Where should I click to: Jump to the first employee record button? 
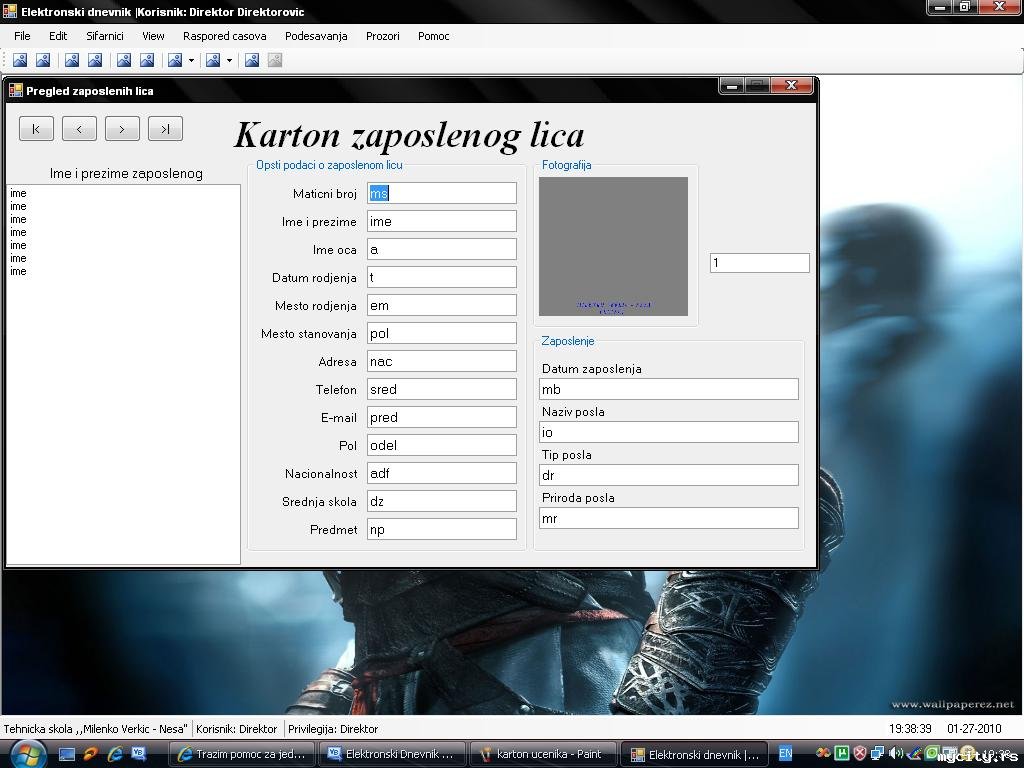[x=36, y=128]
